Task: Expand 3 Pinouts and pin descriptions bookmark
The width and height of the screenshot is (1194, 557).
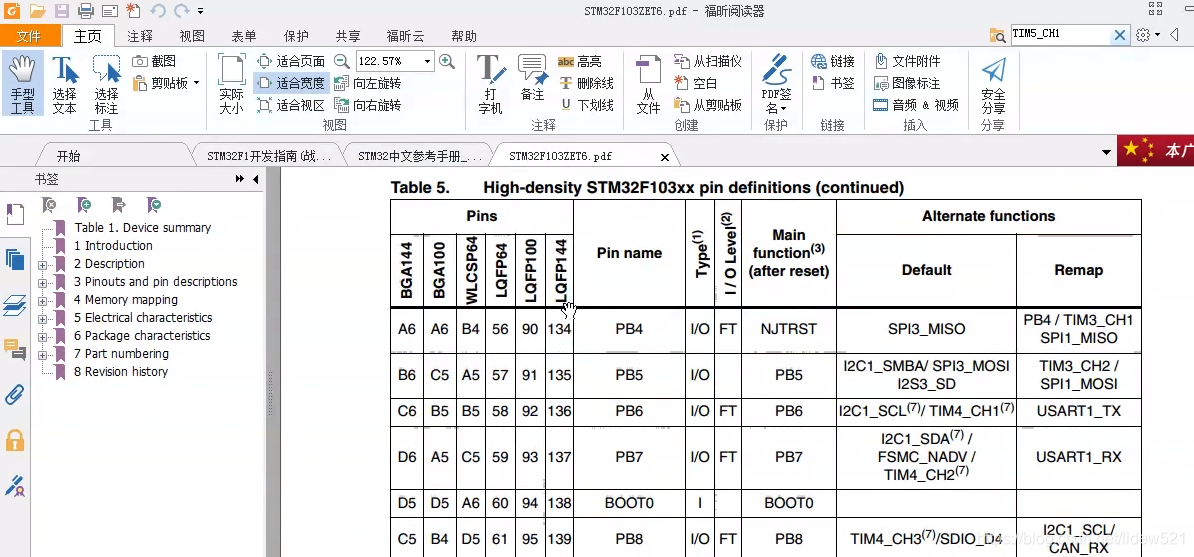Action: 42,283
